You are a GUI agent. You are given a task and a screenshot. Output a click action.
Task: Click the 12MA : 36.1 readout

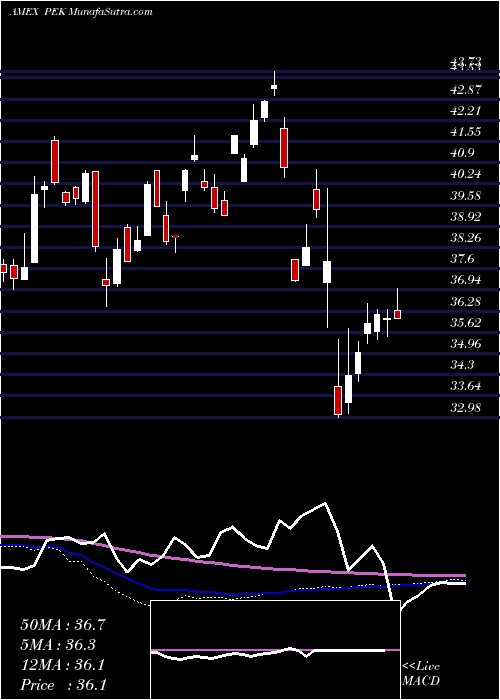63,665
